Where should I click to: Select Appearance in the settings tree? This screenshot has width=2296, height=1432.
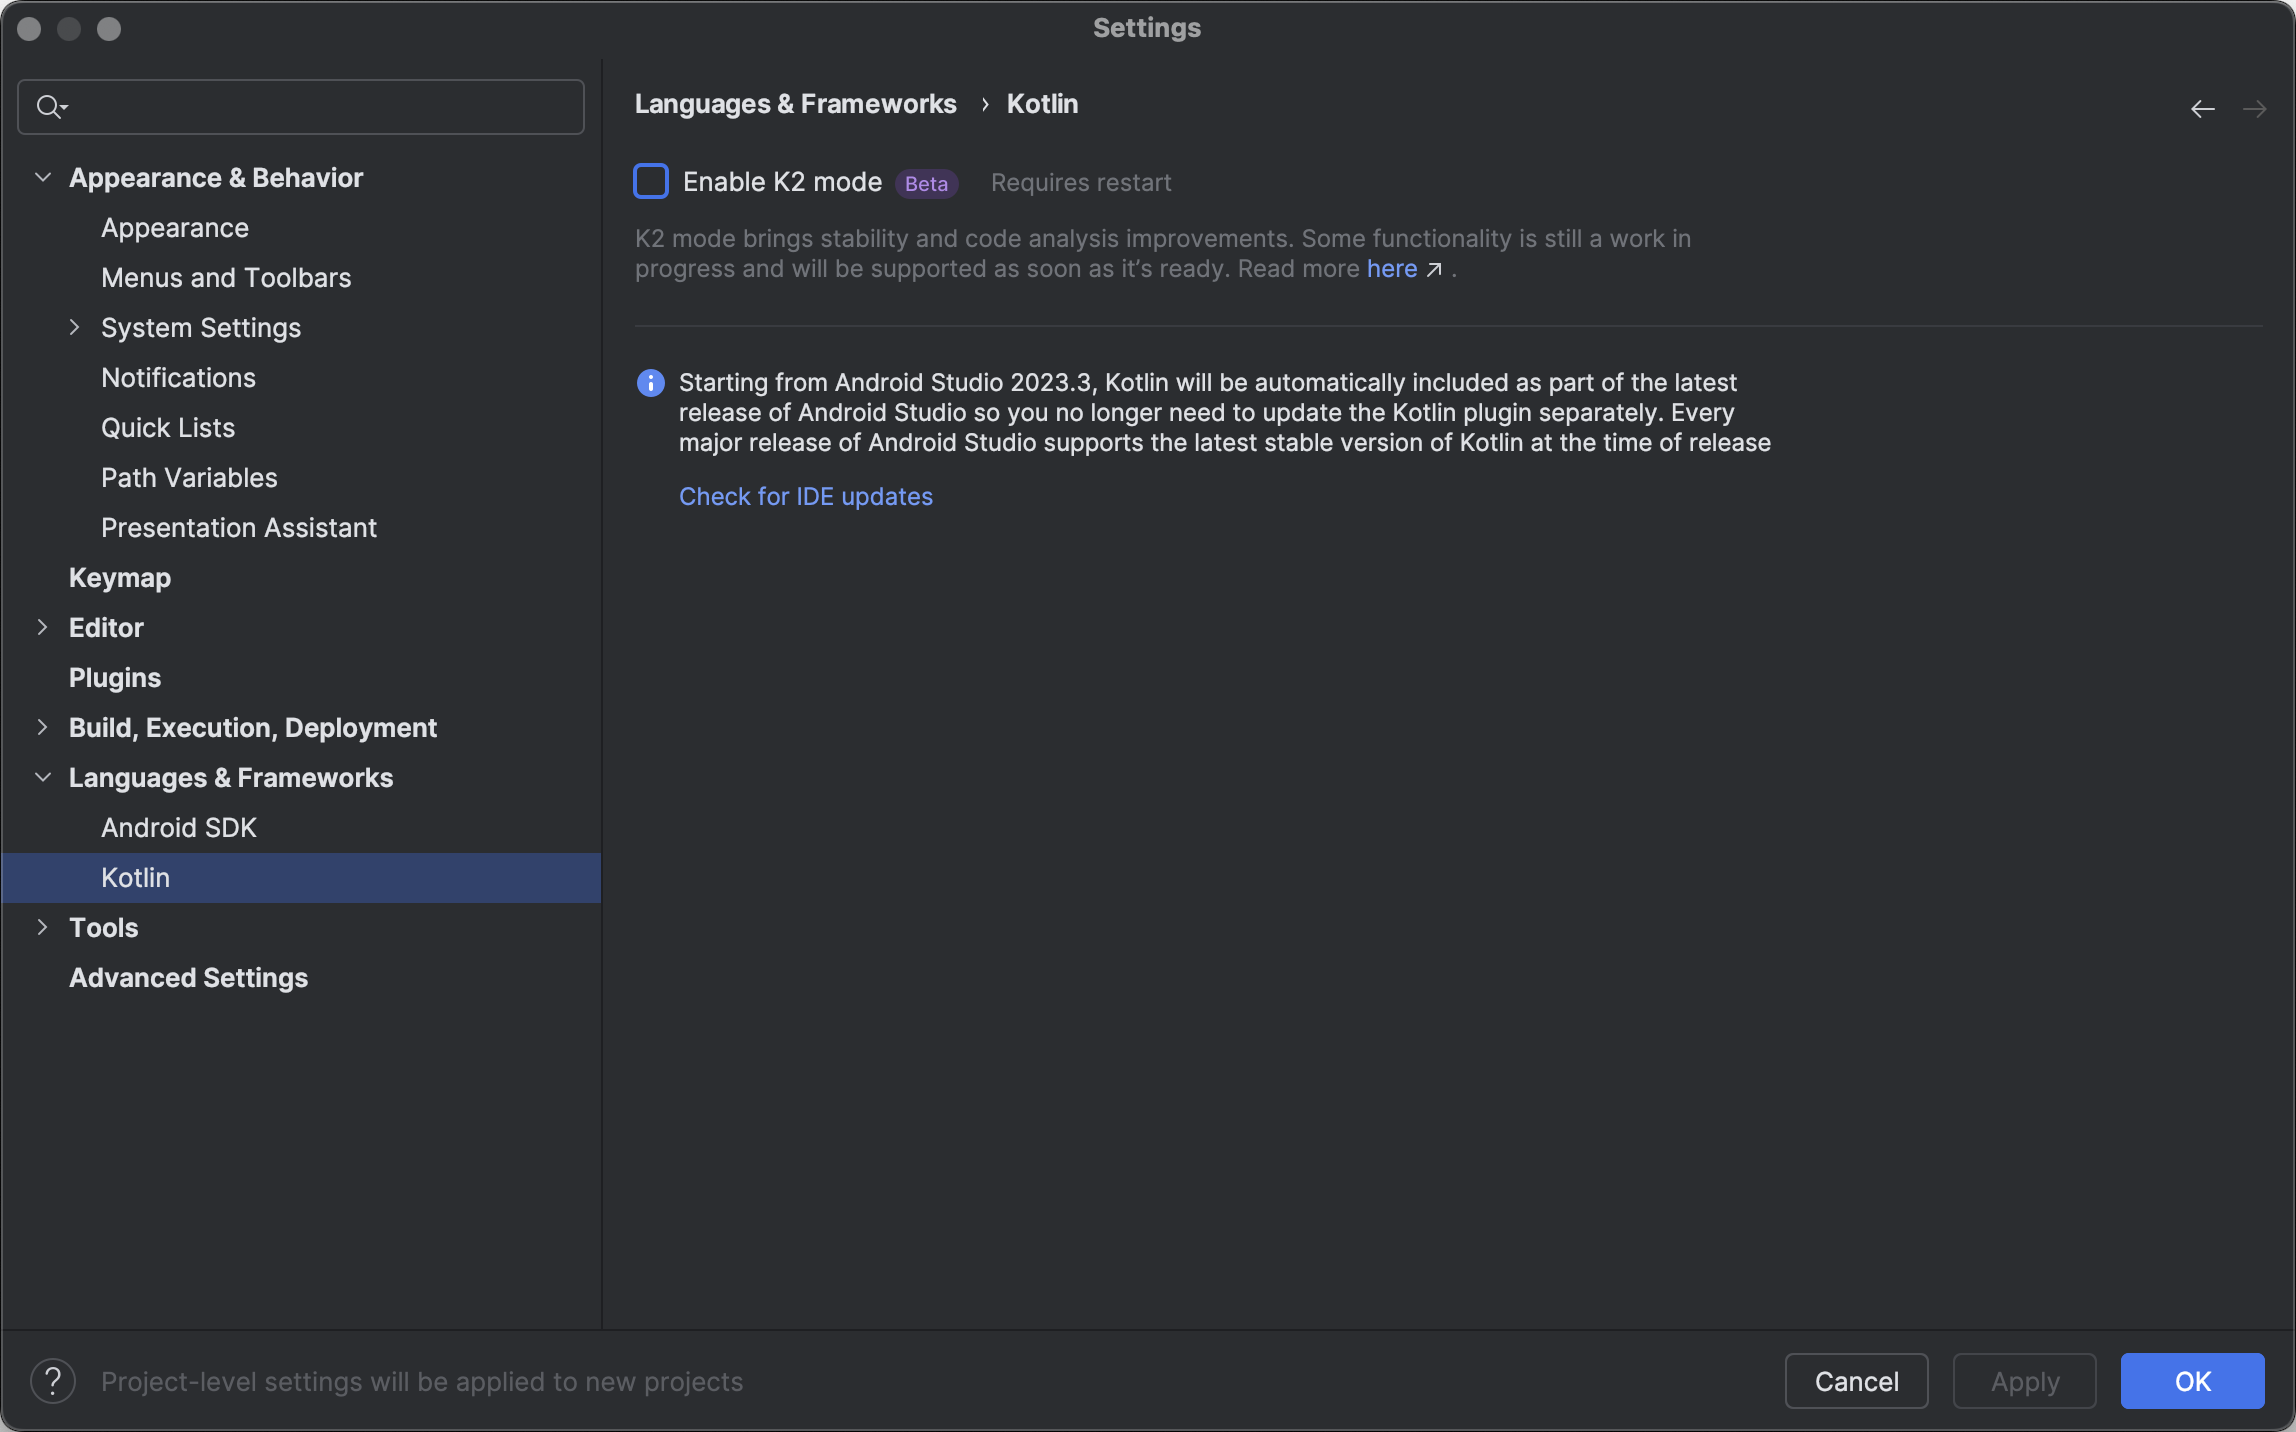[175, 228]
